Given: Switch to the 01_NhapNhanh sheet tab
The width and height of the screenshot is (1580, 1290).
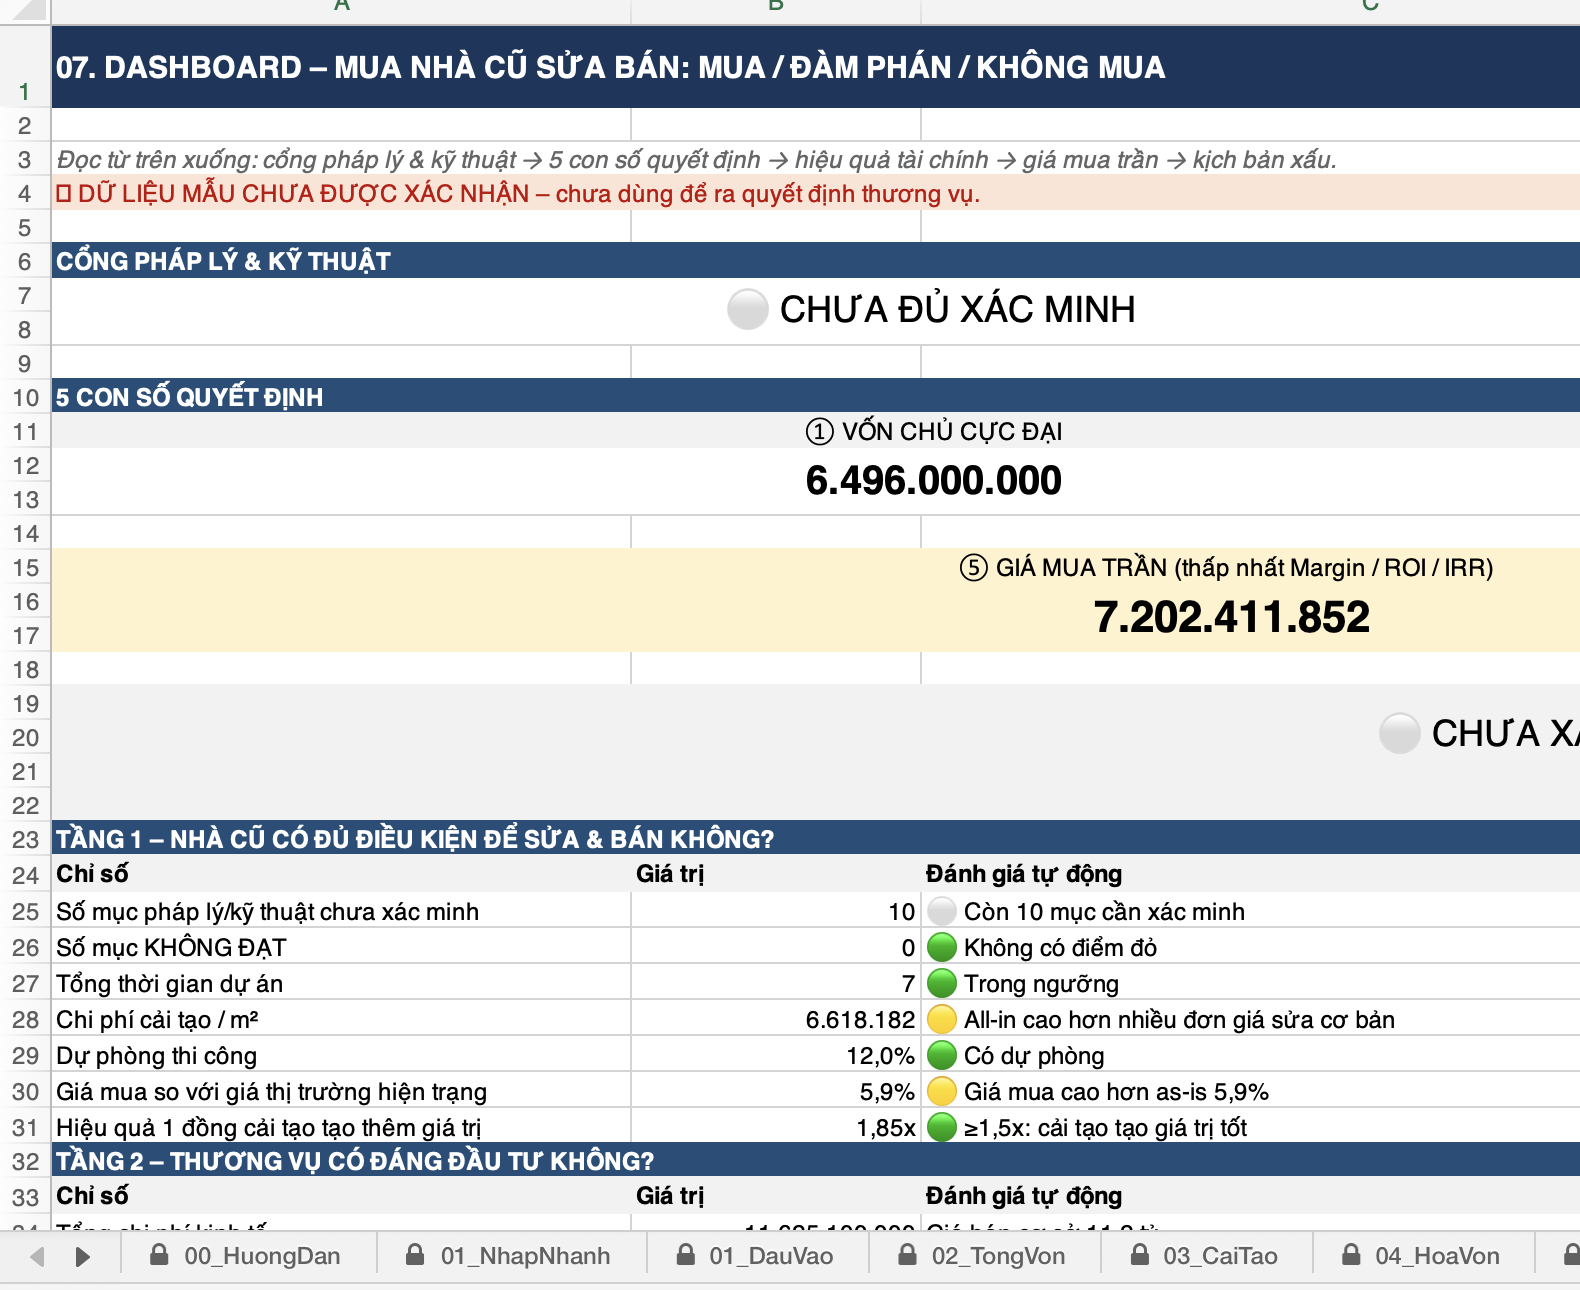Looking at the screenshot, I should coord(511,1256).
